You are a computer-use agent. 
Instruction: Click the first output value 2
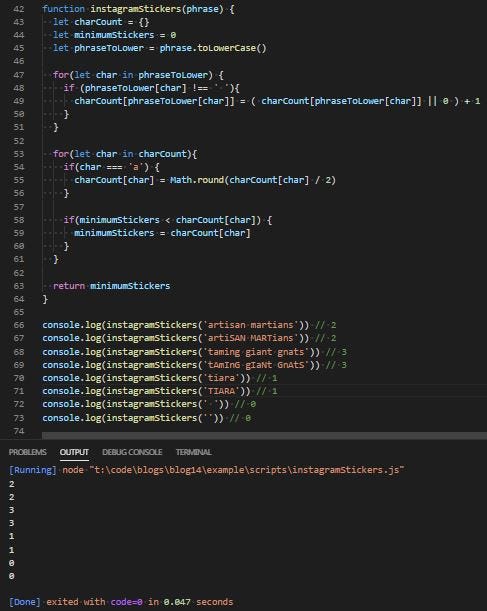(12, 484)
